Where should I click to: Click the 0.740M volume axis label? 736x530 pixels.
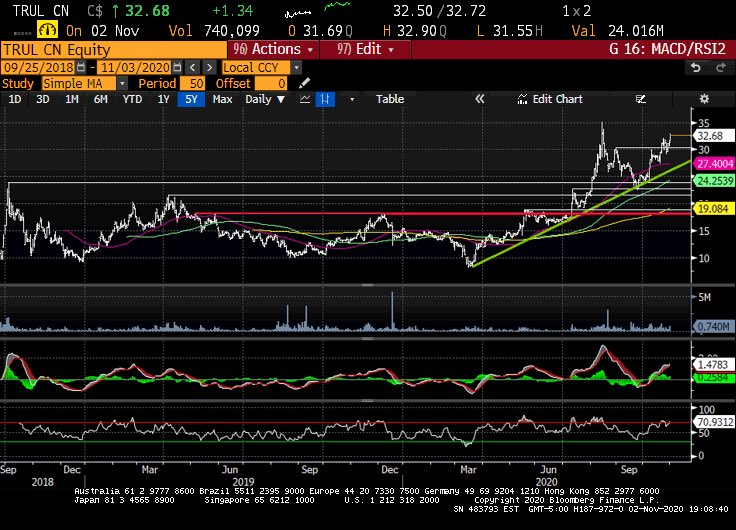coord(713,326)
